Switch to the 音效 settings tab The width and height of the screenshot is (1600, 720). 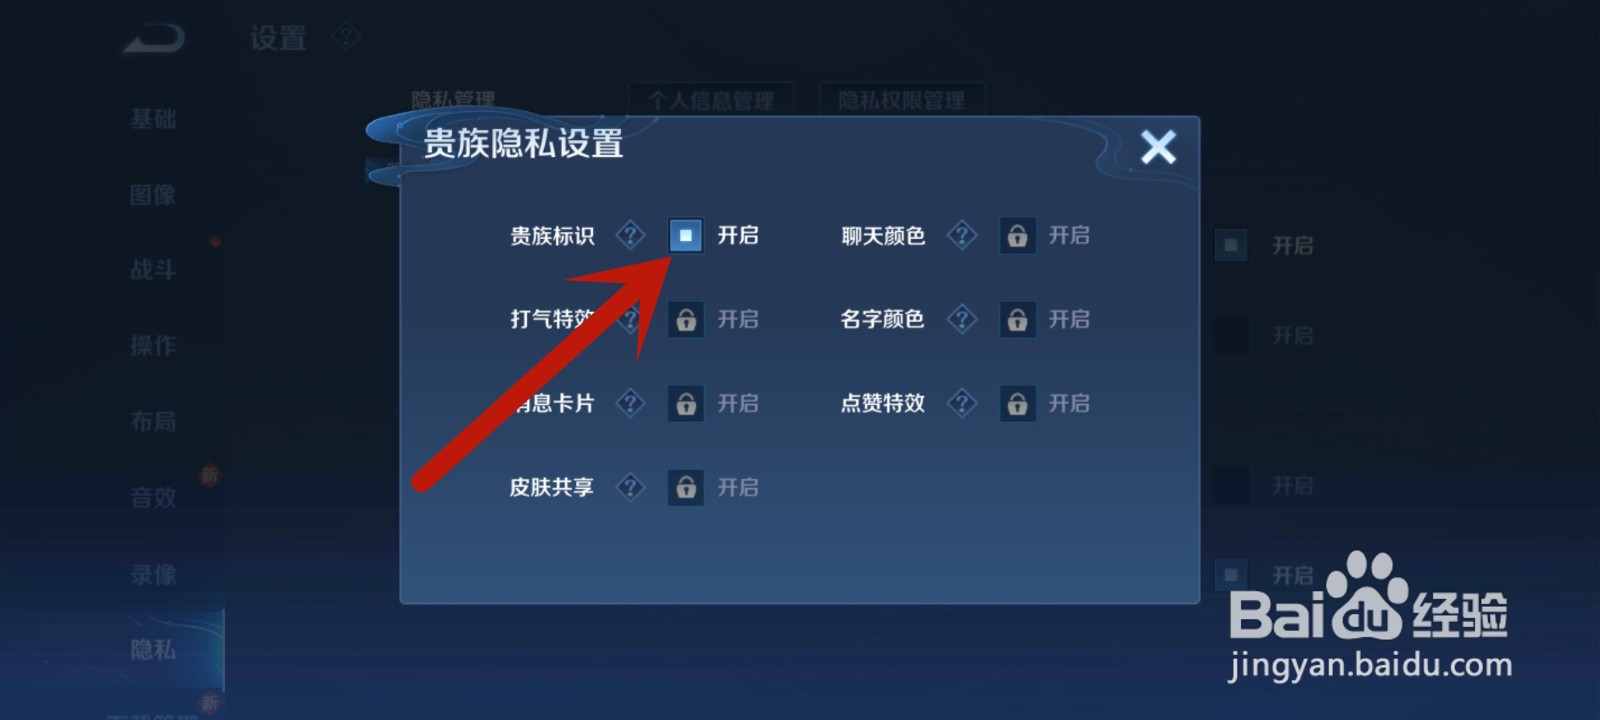click(153, 497)
